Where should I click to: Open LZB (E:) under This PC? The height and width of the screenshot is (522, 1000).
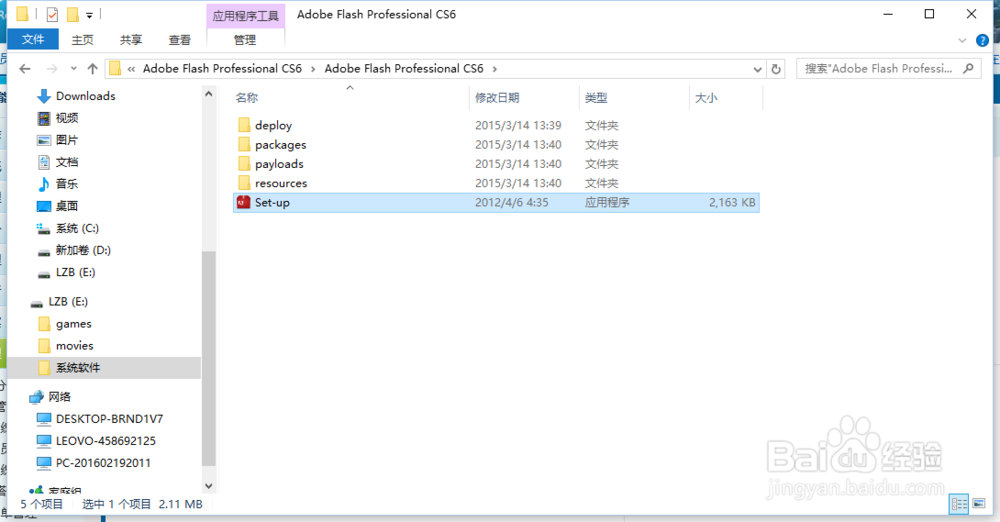click(75, 272)
